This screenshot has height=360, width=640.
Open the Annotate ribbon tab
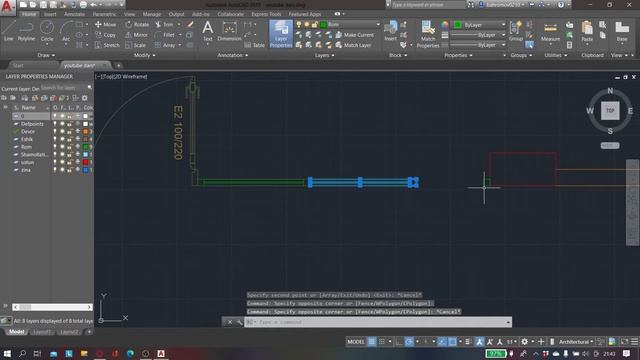tap(74, 14)
